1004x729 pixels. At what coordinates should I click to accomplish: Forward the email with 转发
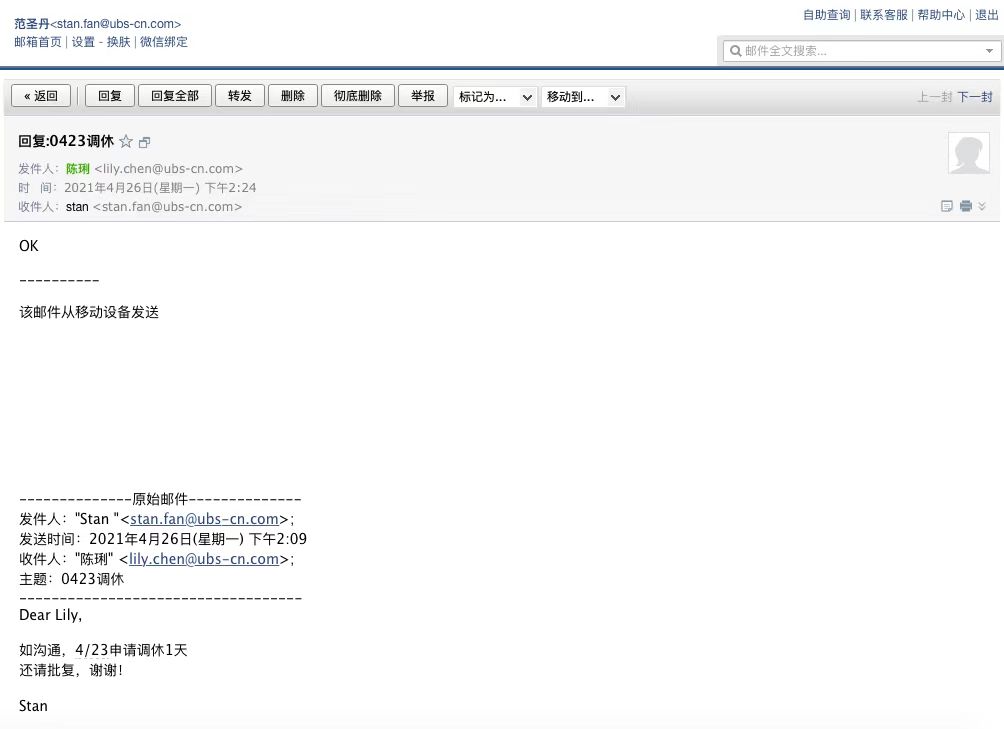click(240, 96)
